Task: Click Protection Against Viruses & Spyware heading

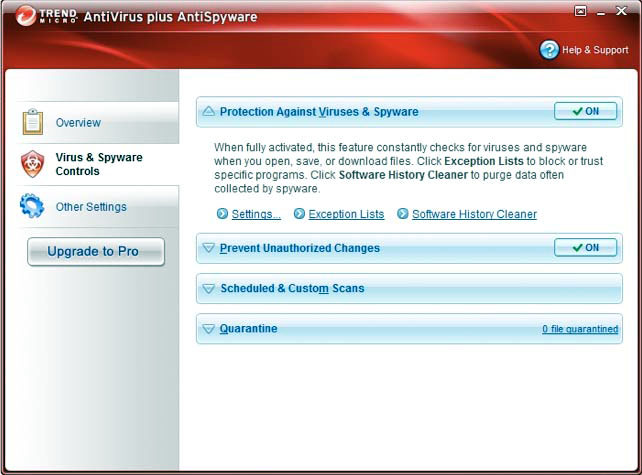Action: coord(319,112)
